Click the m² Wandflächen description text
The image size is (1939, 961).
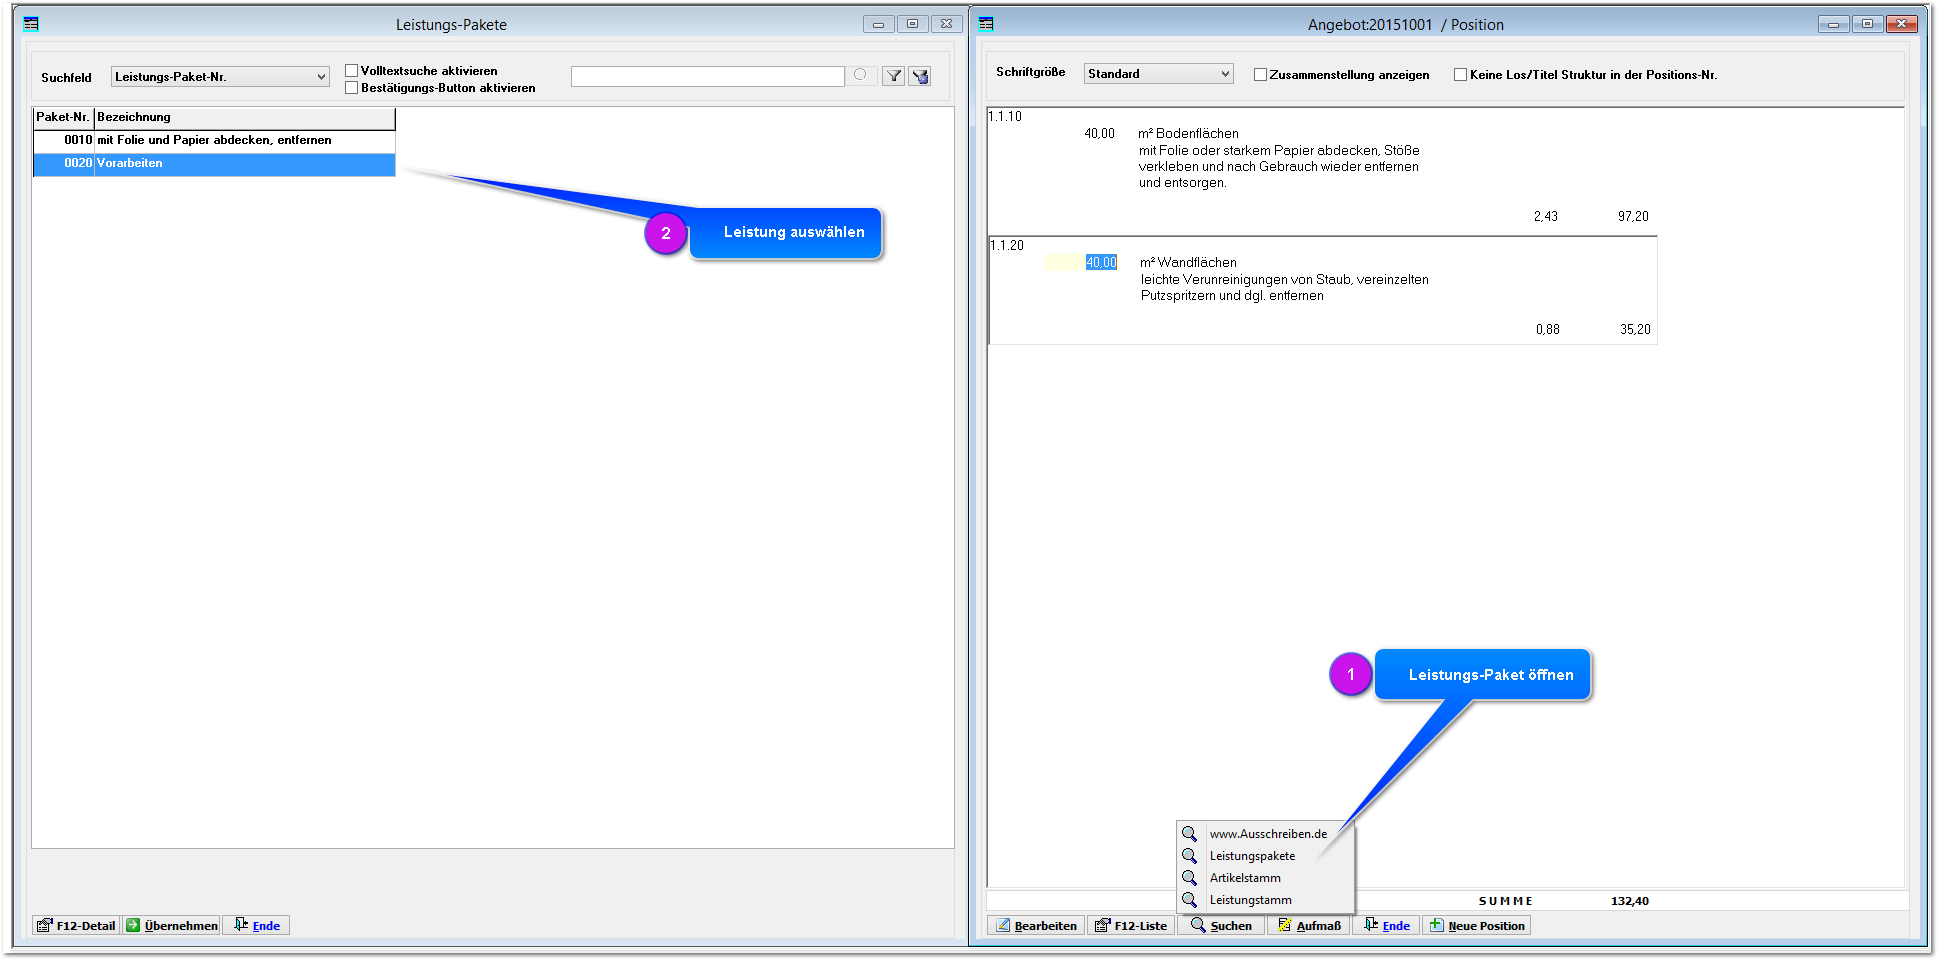click(1188, 263)
